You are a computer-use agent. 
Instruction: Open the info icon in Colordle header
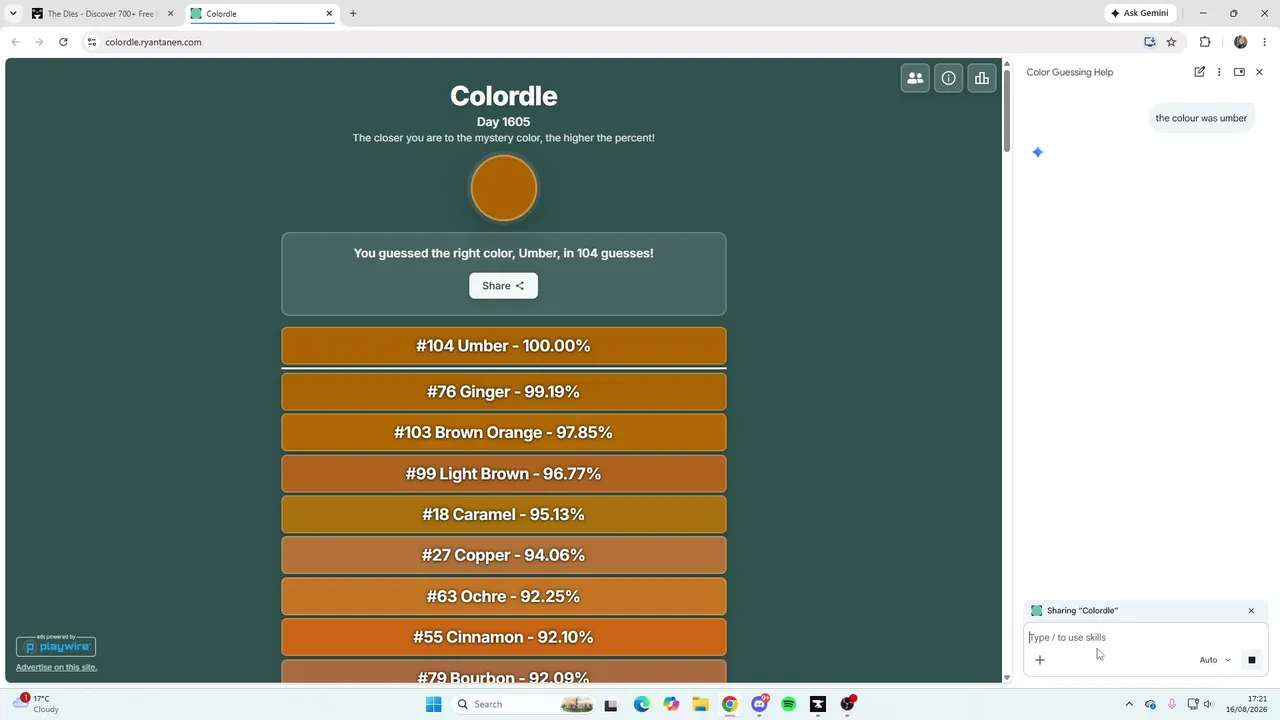pyautogui.click(x=948, y=78)
